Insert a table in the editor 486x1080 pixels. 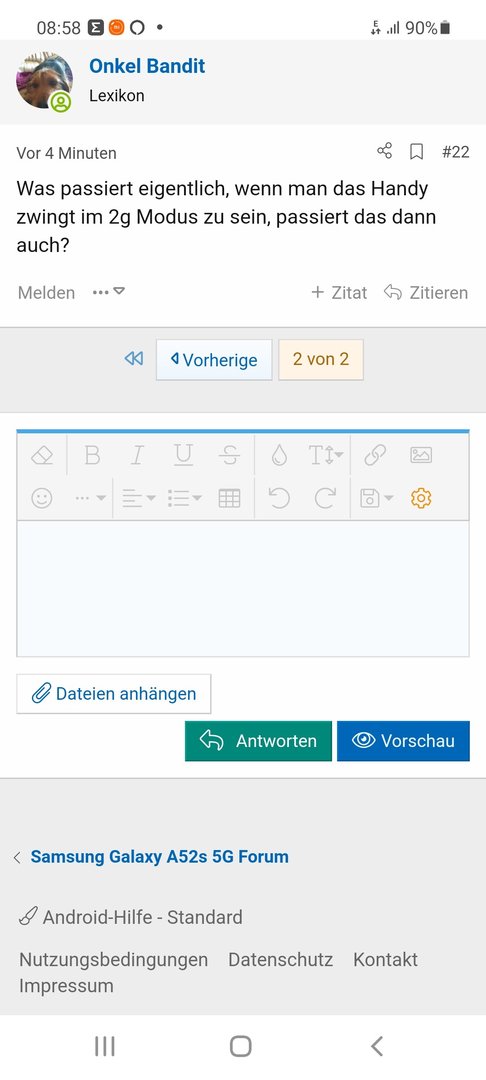(229, 498)
